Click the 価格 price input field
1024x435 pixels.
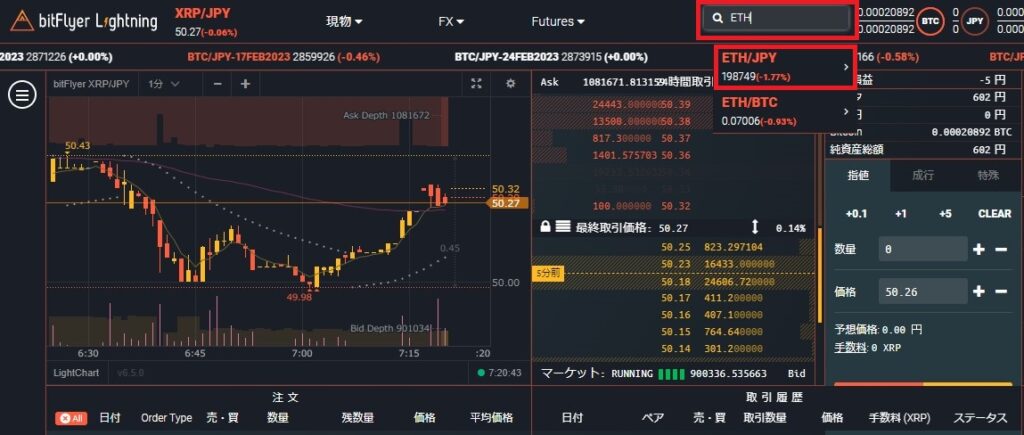coord(923,291)
